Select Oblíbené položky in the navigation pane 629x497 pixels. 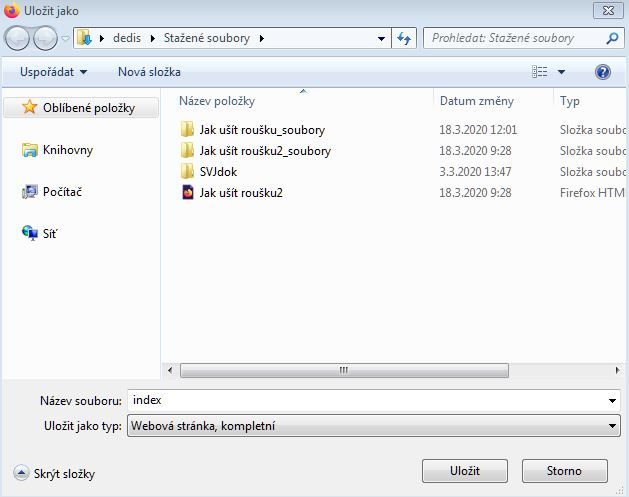coord(81,108)
